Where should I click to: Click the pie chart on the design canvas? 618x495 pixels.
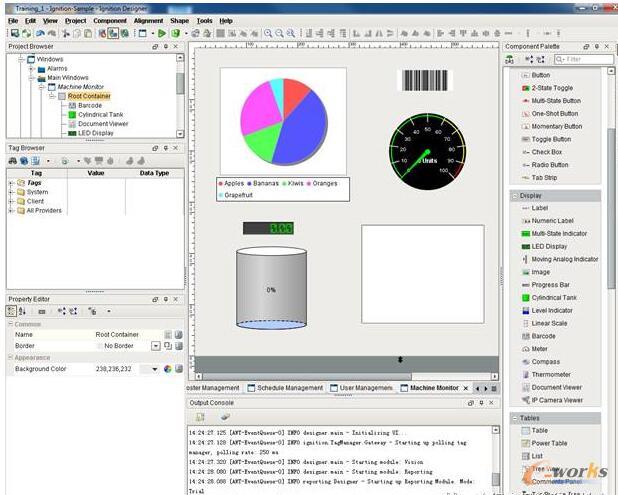(283, 121)
